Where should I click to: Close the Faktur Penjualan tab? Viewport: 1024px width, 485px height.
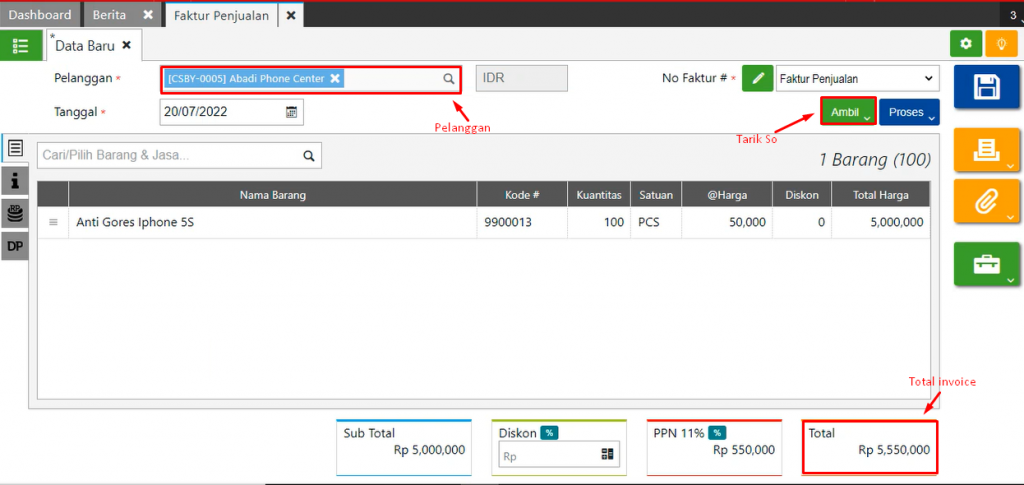point(291,15)
